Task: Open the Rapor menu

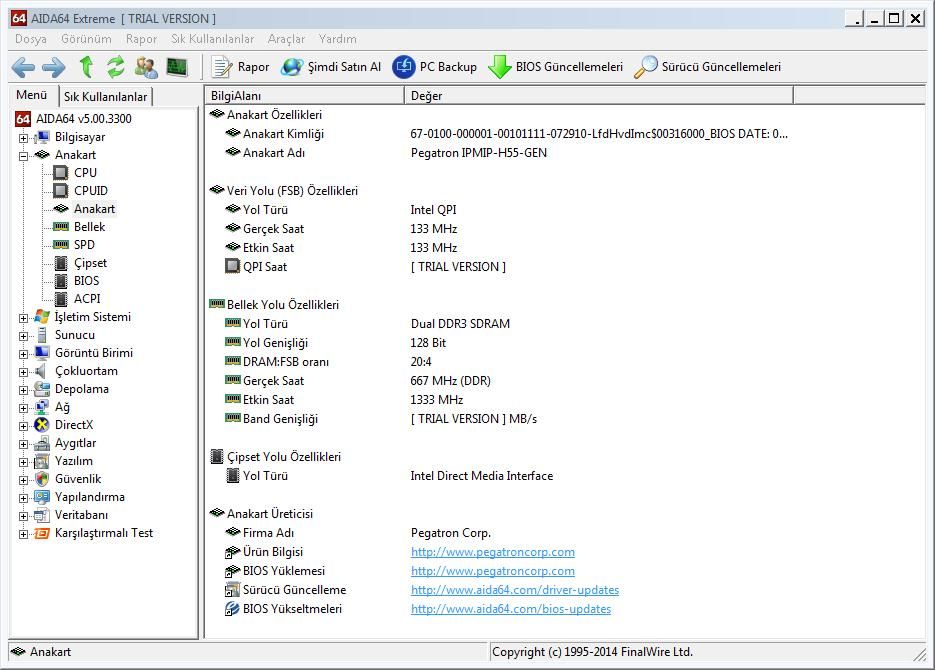Action: pyautogui.click(x=141, y=39)
